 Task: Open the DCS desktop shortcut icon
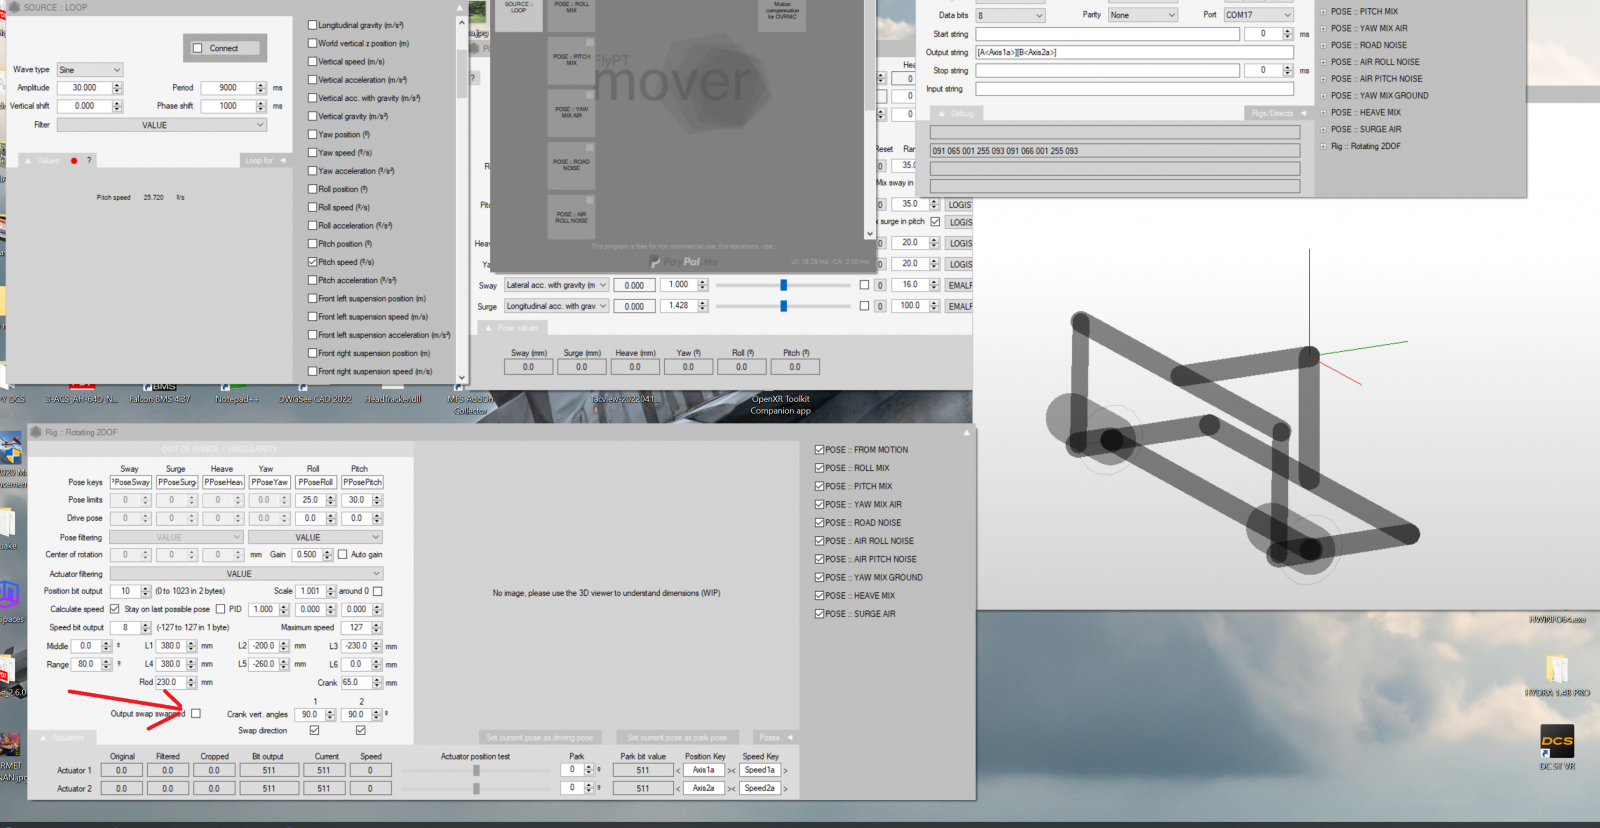point(1557,743)
